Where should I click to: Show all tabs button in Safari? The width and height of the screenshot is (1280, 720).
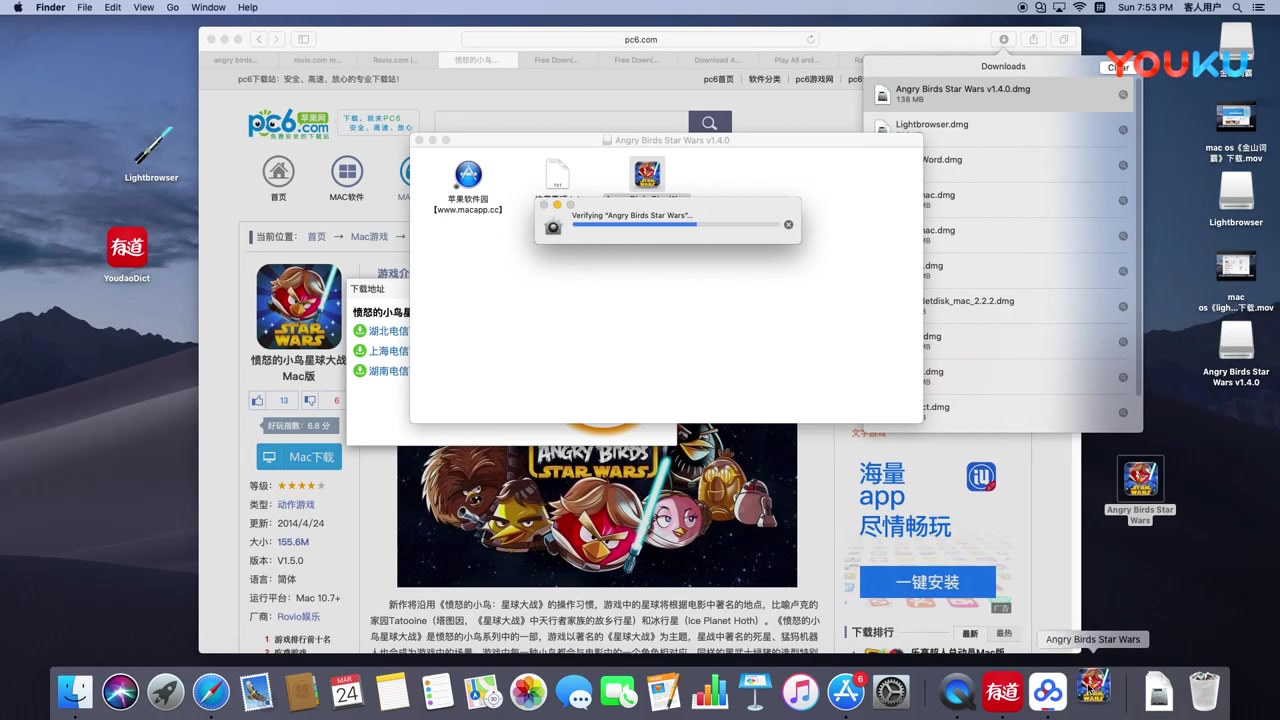[1064, 39]
